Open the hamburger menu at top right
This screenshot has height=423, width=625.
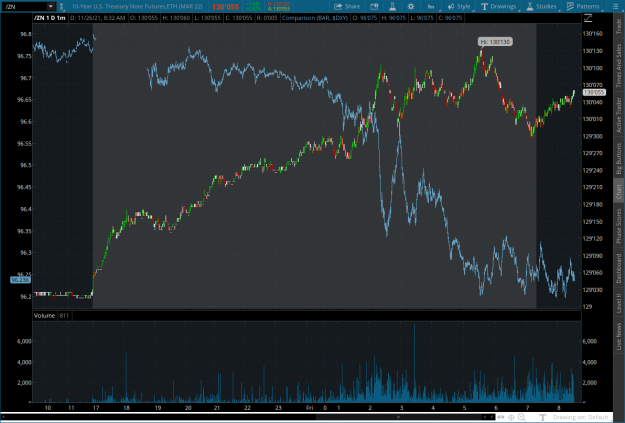(x=615, y=6)
